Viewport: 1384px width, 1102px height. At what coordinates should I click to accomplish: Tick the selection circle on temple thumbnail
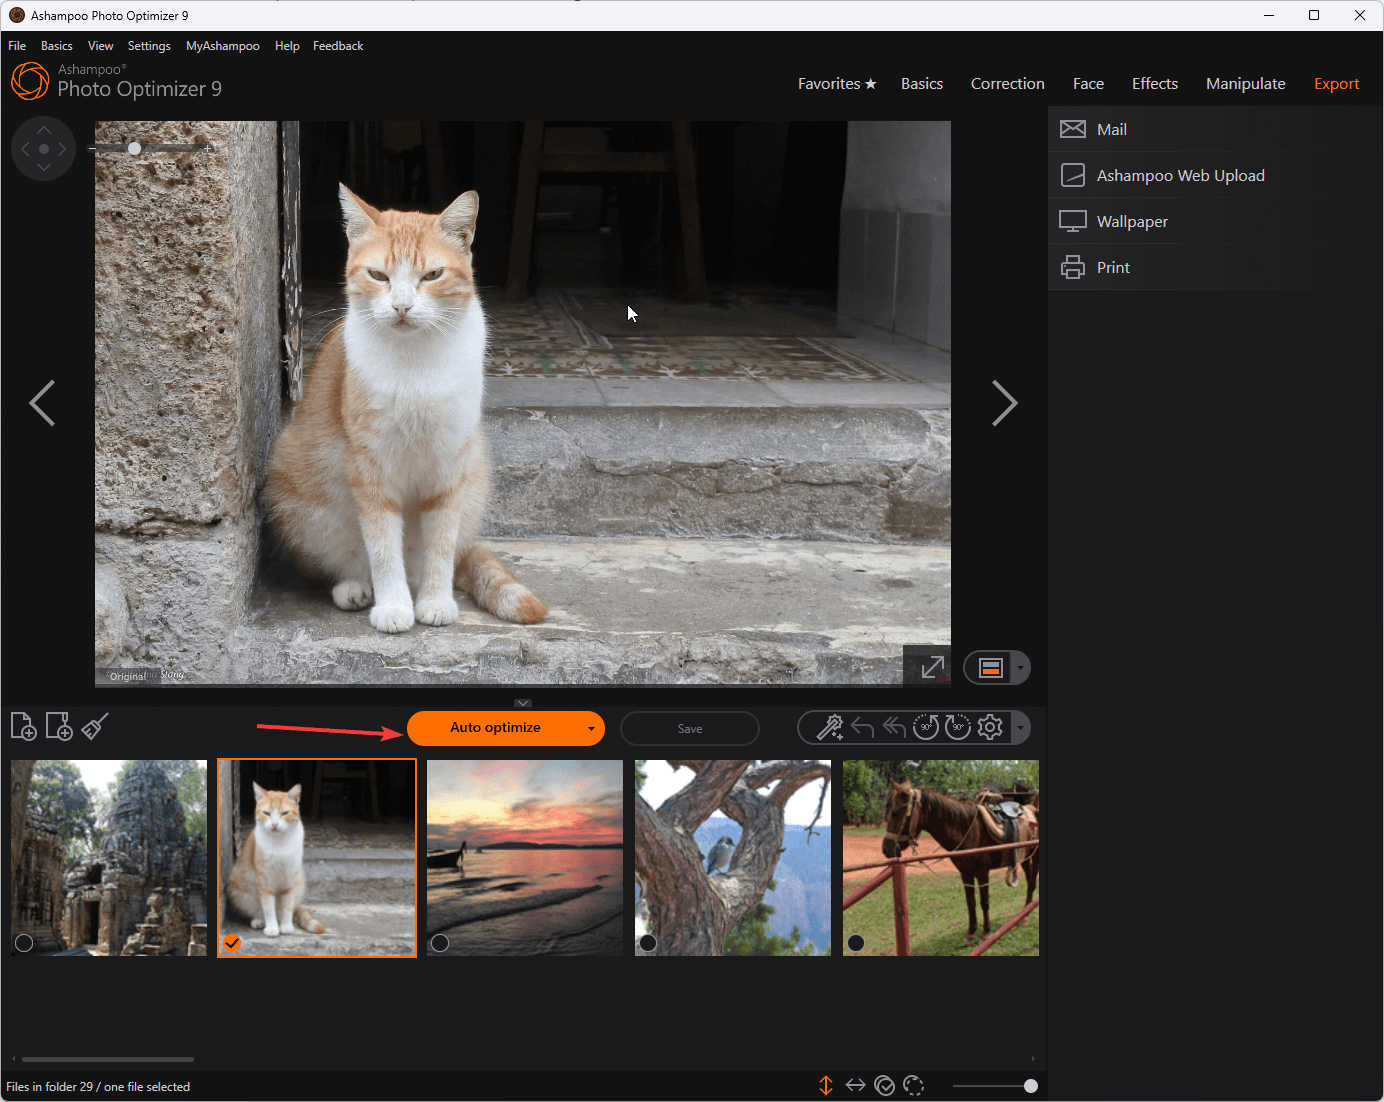click(x=24, y=942)
